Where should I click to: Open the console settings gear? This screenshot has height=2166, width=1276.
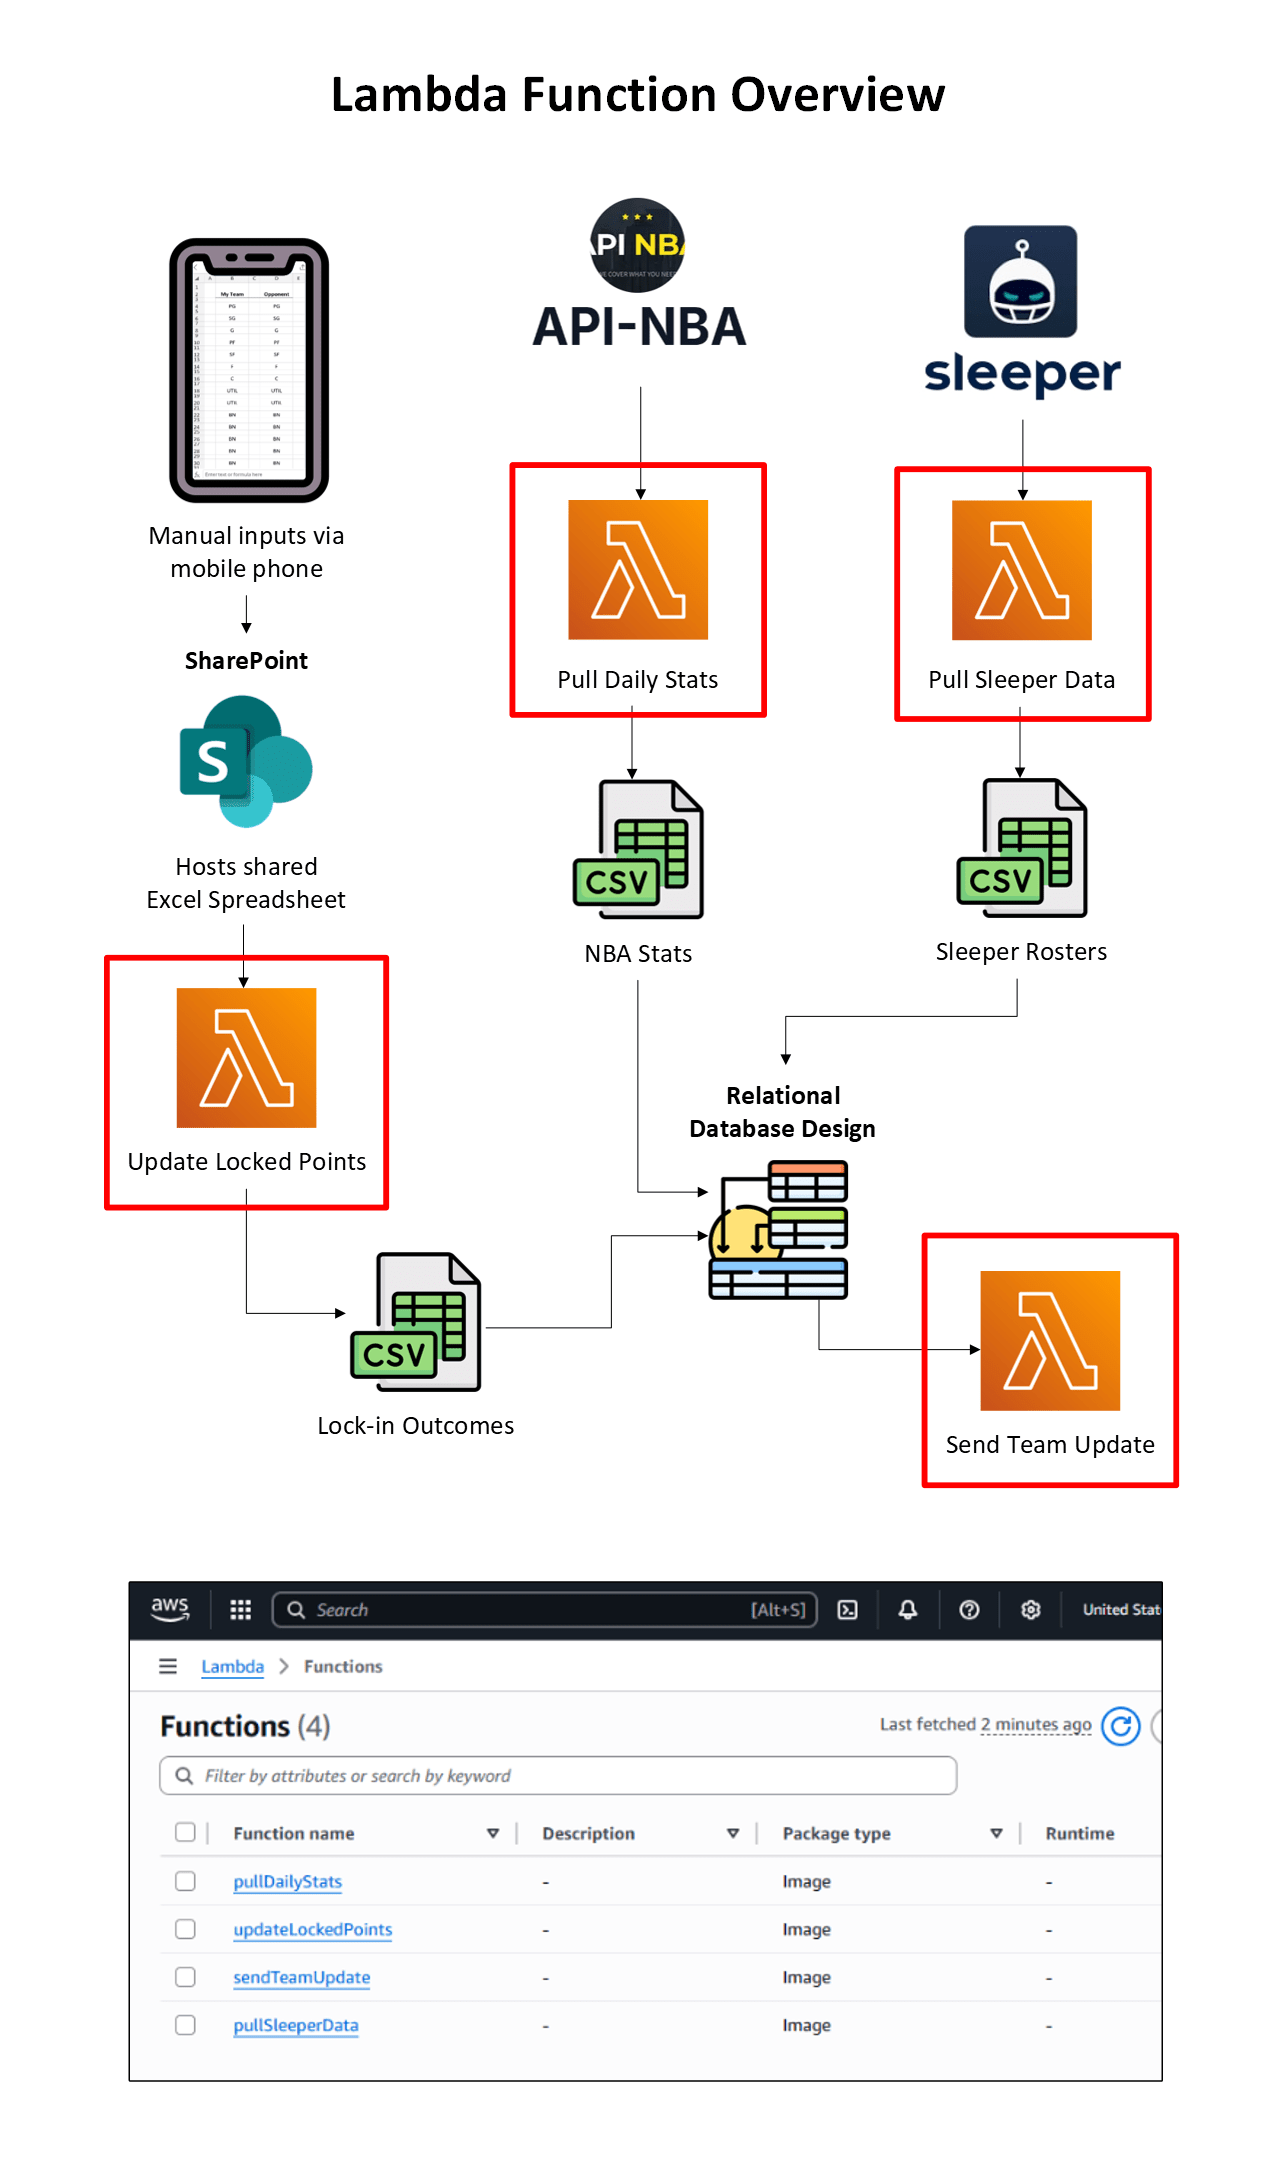(1030, 1609)
